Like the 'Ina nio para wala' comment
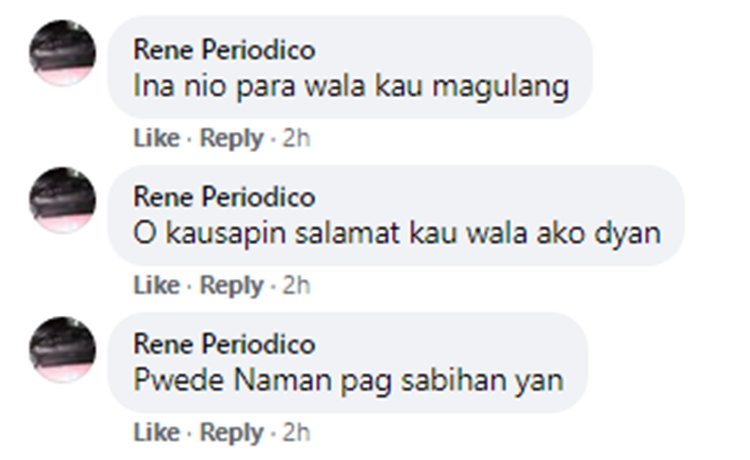 [156, 138]
